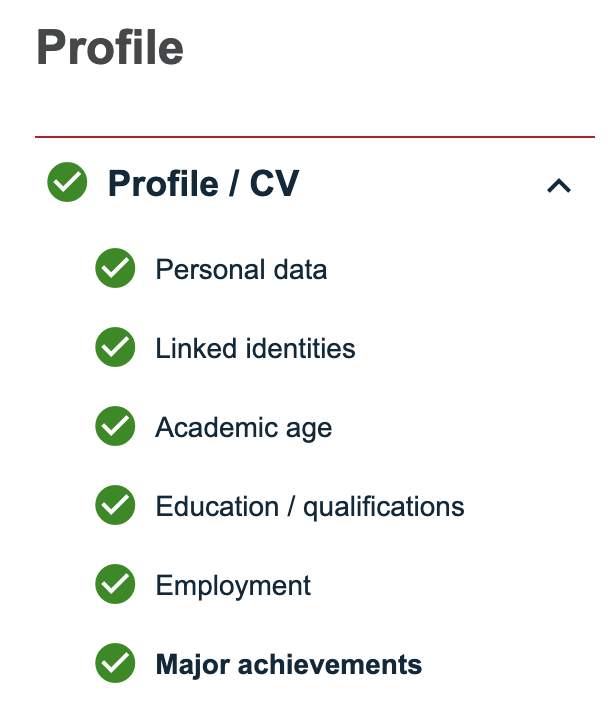Click the Academic age green check icon
This screenshot has width=608, height=710.
point(115,427)
